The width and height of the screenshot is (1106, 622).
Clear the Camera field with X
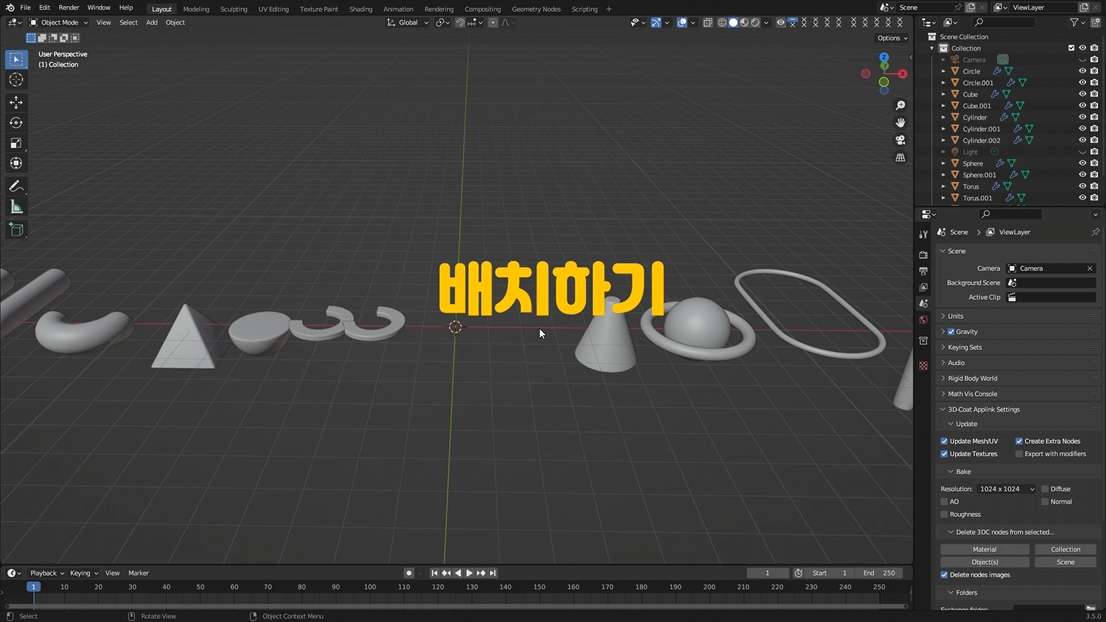point(1089,269)
